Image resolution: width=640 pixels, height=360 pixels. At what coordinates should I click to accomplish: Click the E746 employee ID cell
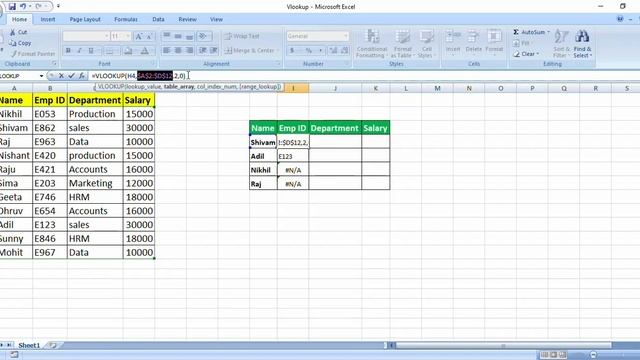pos(50,197)
